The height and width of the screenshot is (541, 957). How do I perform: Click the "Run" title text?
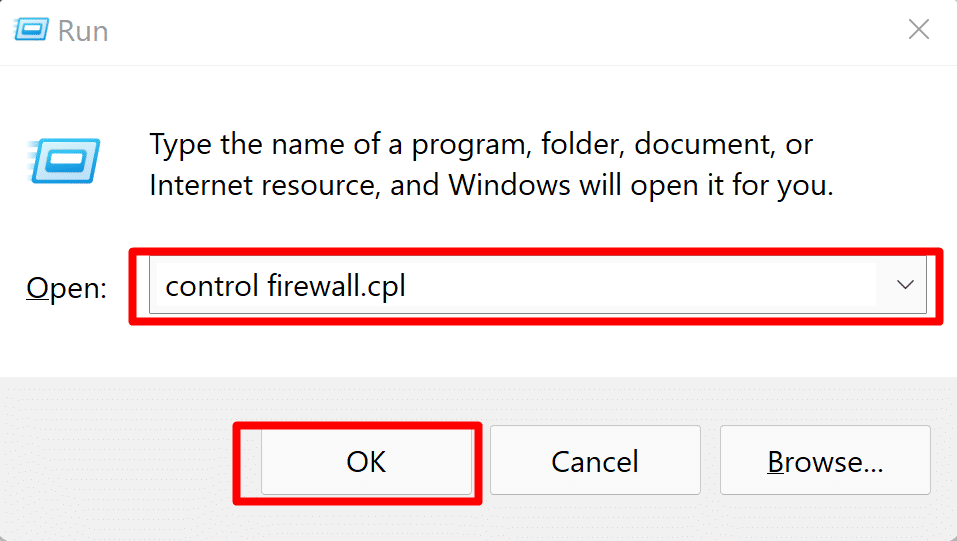(82, 30)
